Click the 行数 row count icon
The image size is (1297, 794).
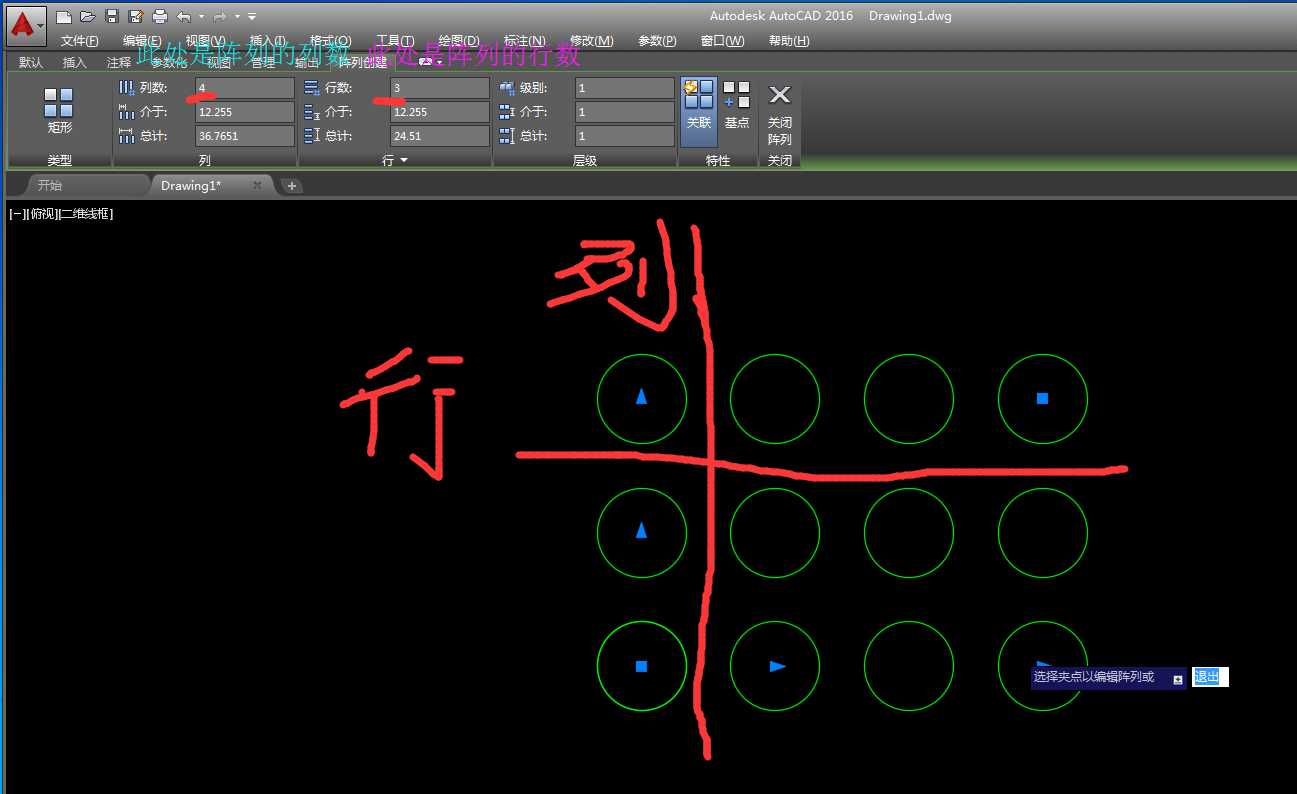(312, 88)
